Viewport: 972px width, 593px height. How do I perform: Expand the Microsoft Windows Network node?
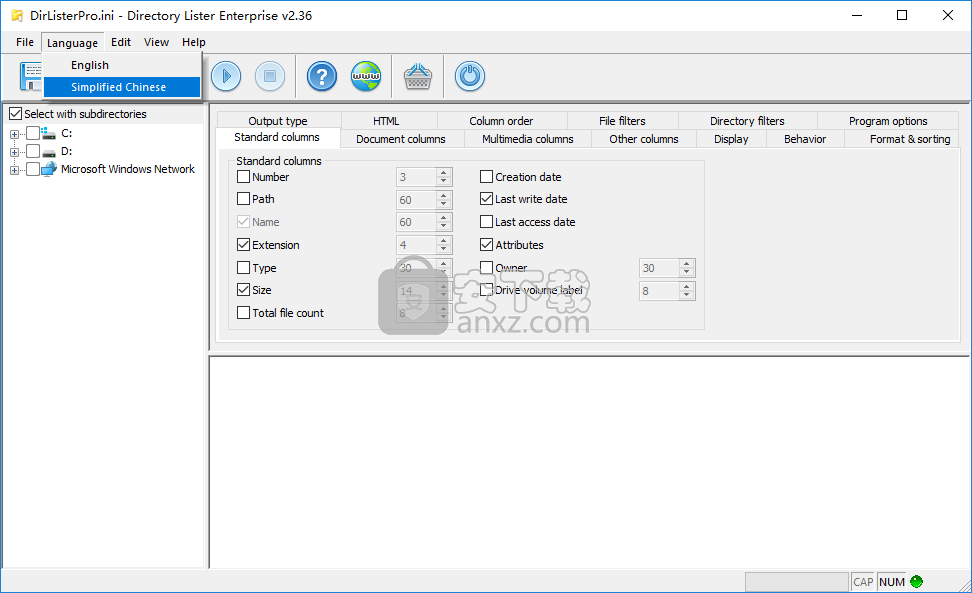click(x=15, y=170)
